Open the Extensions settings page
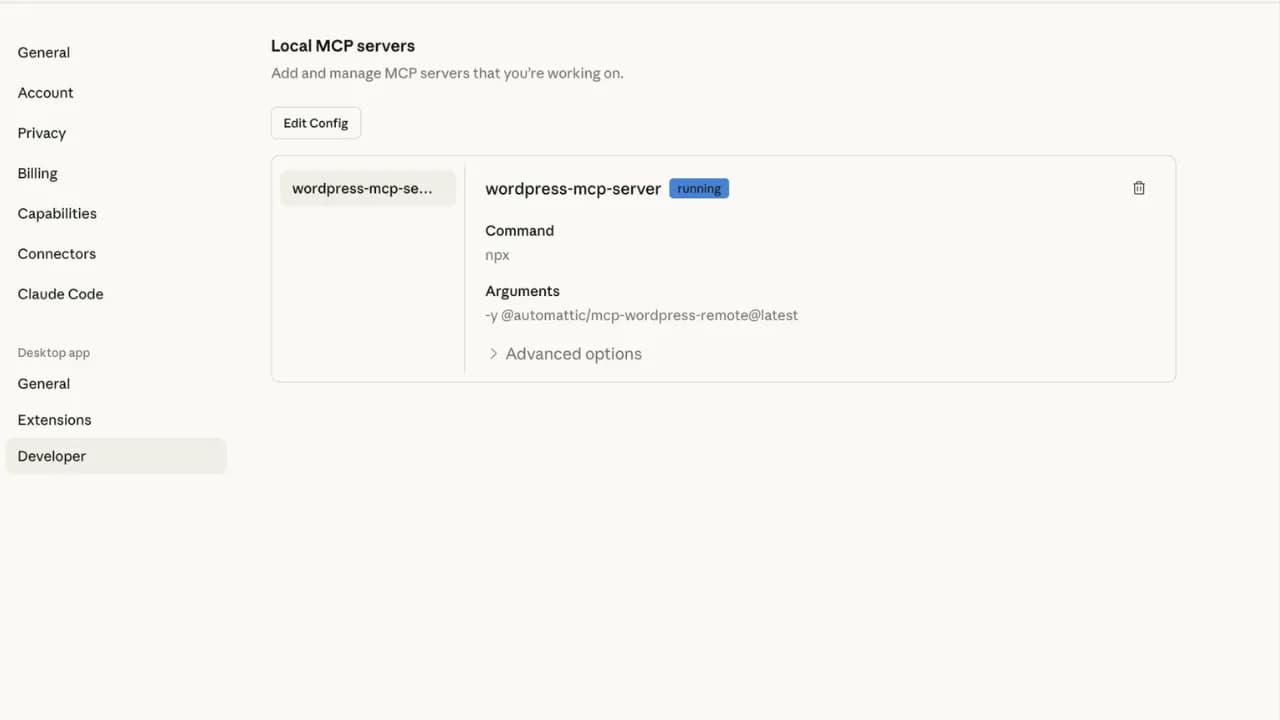This screenshot has width=1280, height=720. click(x=54, y=419)
